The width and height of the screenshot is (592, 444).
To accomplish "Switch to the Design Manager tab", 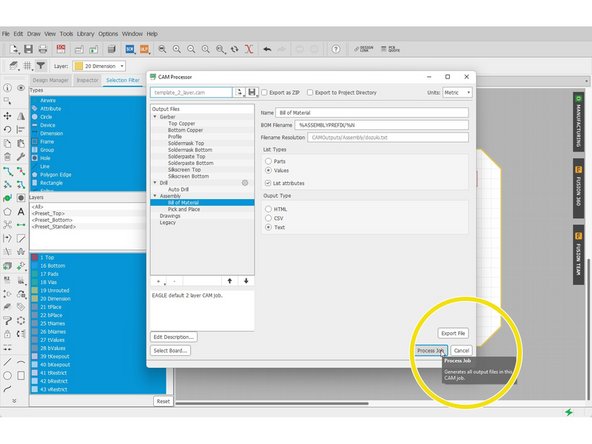I will (51, 80).
